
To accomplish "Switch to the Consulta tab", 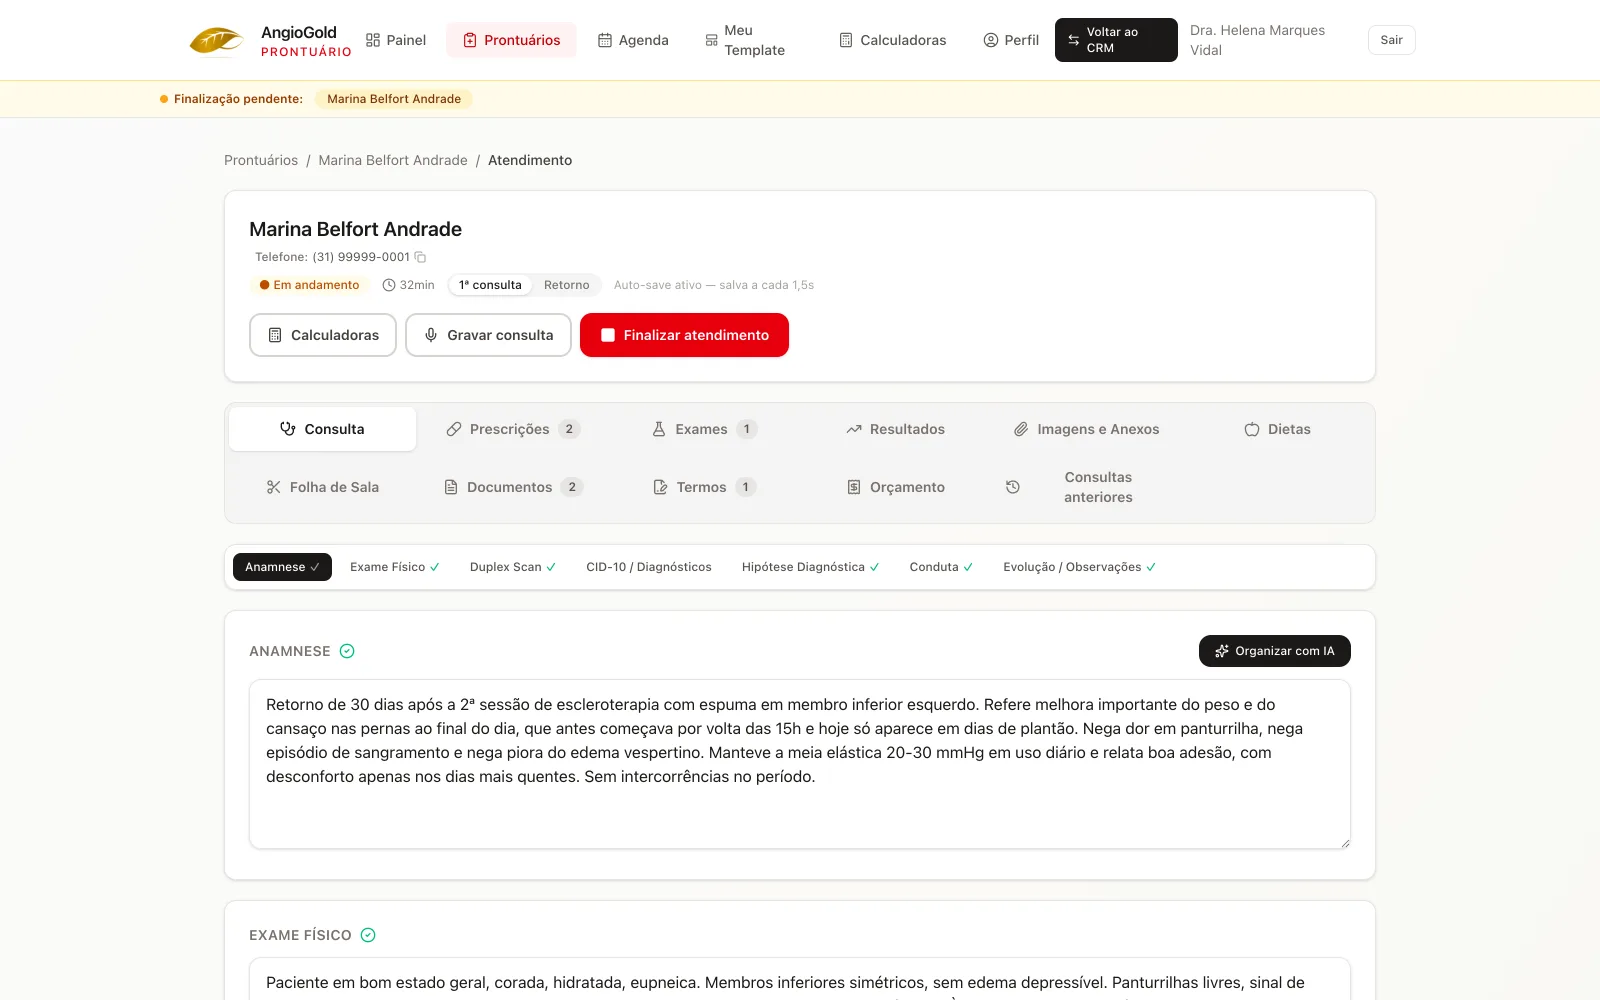I will pos(322,429).
